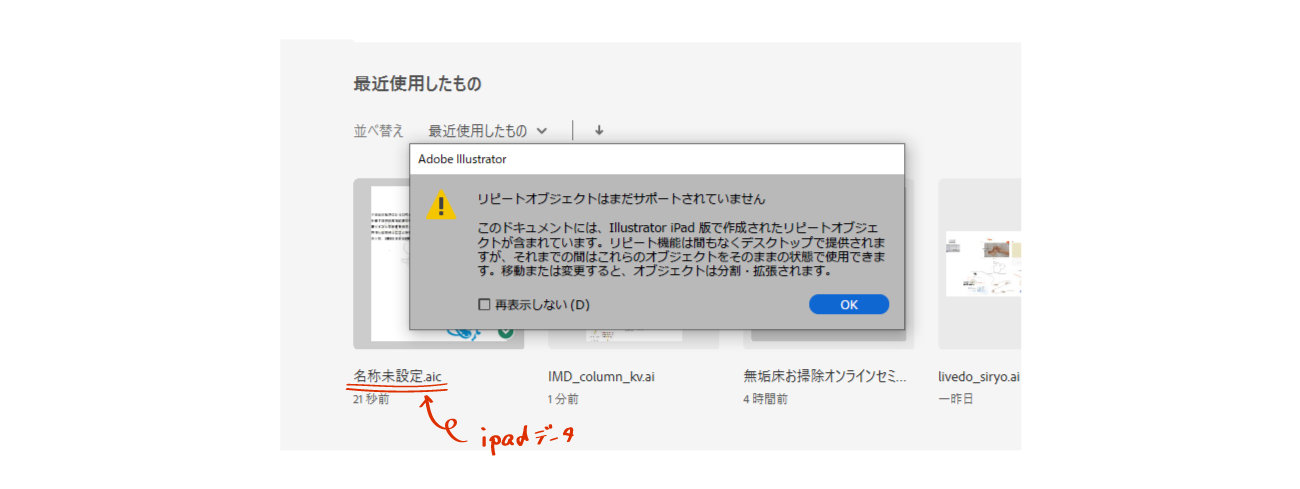
Task: Click the 並べ替え label
Action: (379, 131)
